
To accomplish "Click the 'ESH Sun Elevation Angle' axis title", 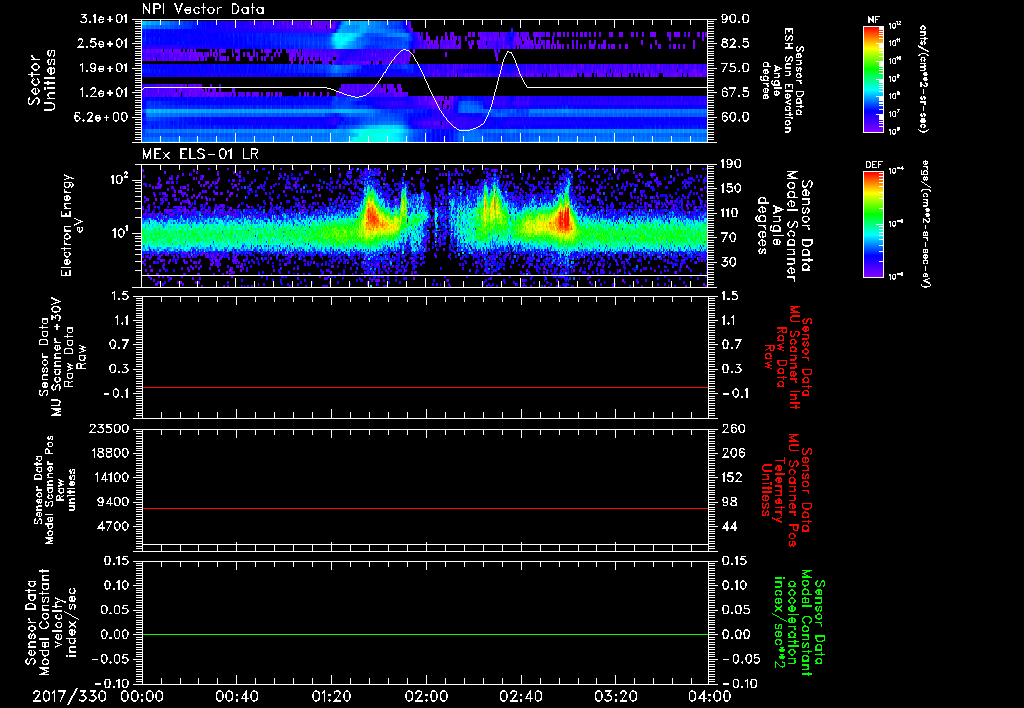I will tap(781, 80).
